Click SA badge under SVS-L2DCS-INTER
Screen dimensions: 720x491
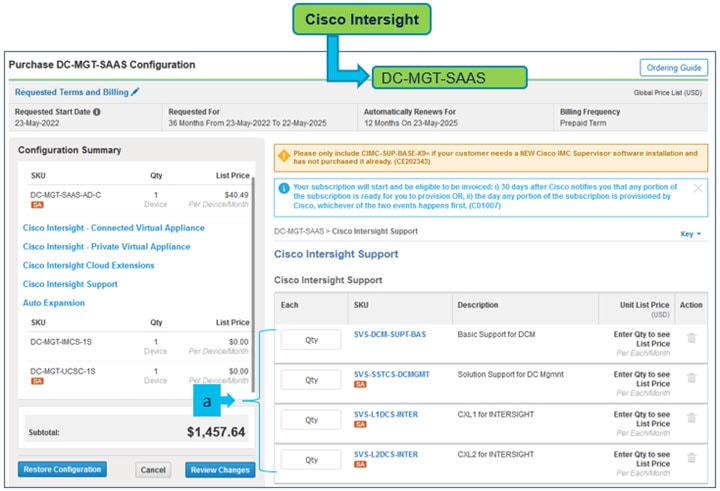360,464
